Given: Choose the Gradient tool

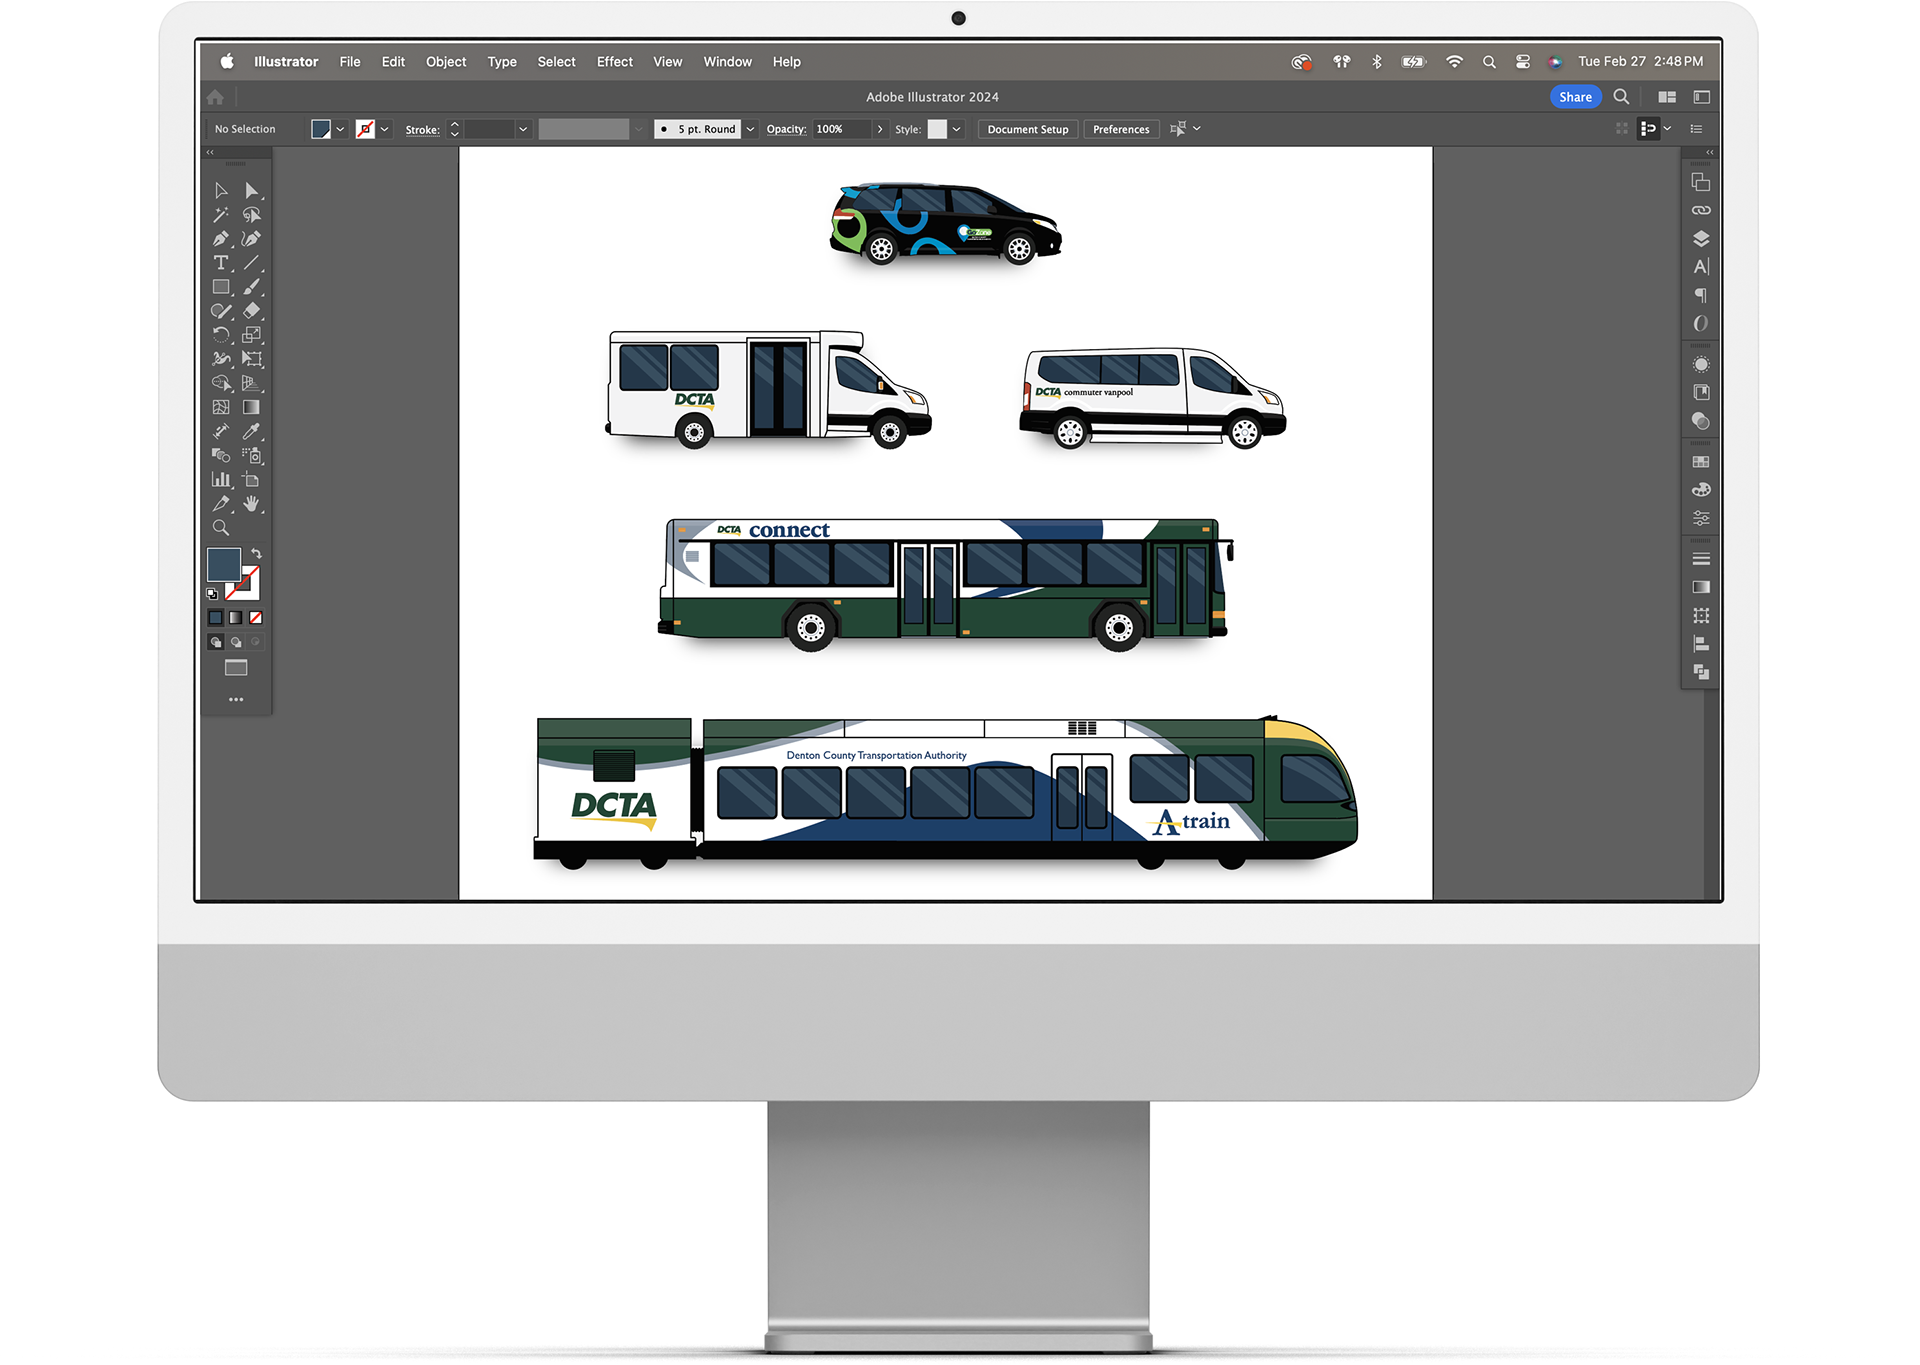Looking at the screenshot, I should pos(251,407).
